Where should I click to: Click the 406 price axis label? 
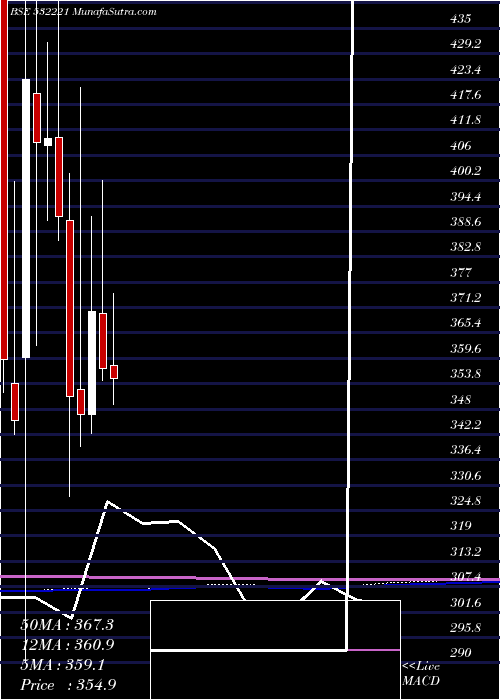tap(461, 146)
